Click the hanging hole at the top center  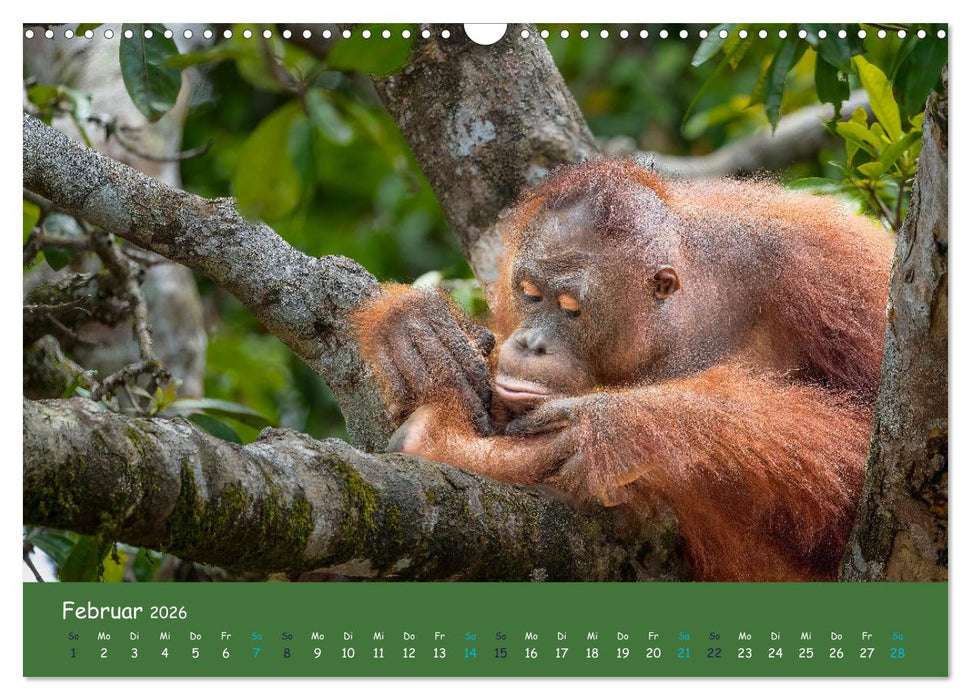click(x=485, y=32)
